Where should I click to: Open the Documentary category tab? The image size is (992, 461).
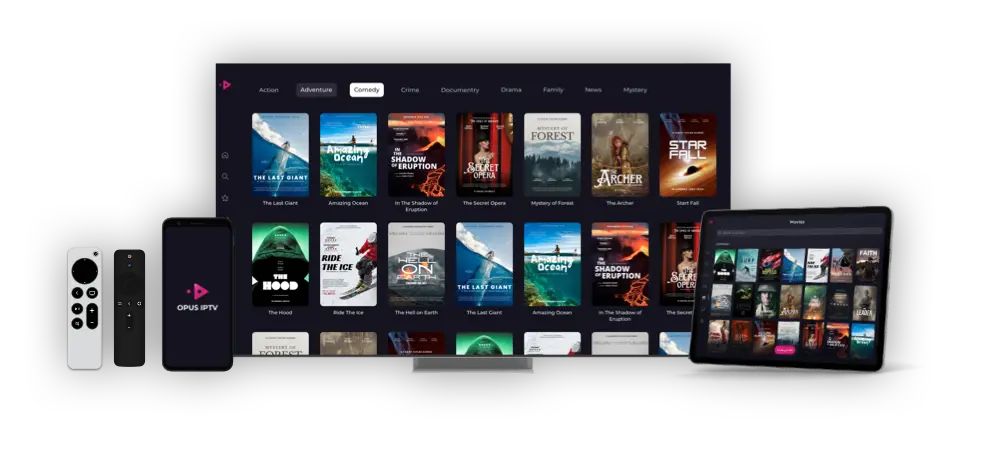click(x=460, y=90)
